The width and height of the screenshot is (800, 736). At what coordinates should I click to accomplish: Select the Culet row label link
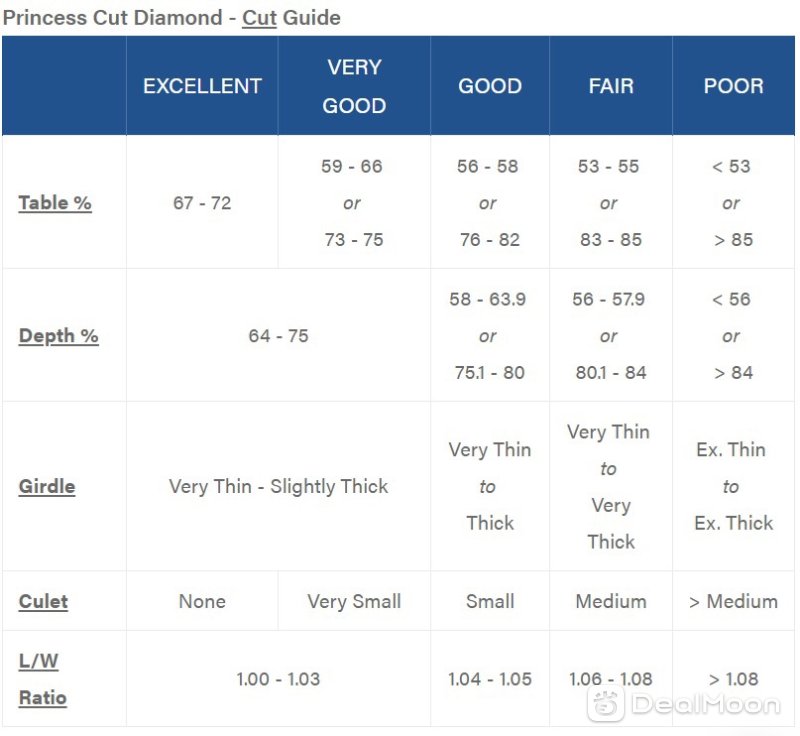pyautogui.click(x=43, y=601)
